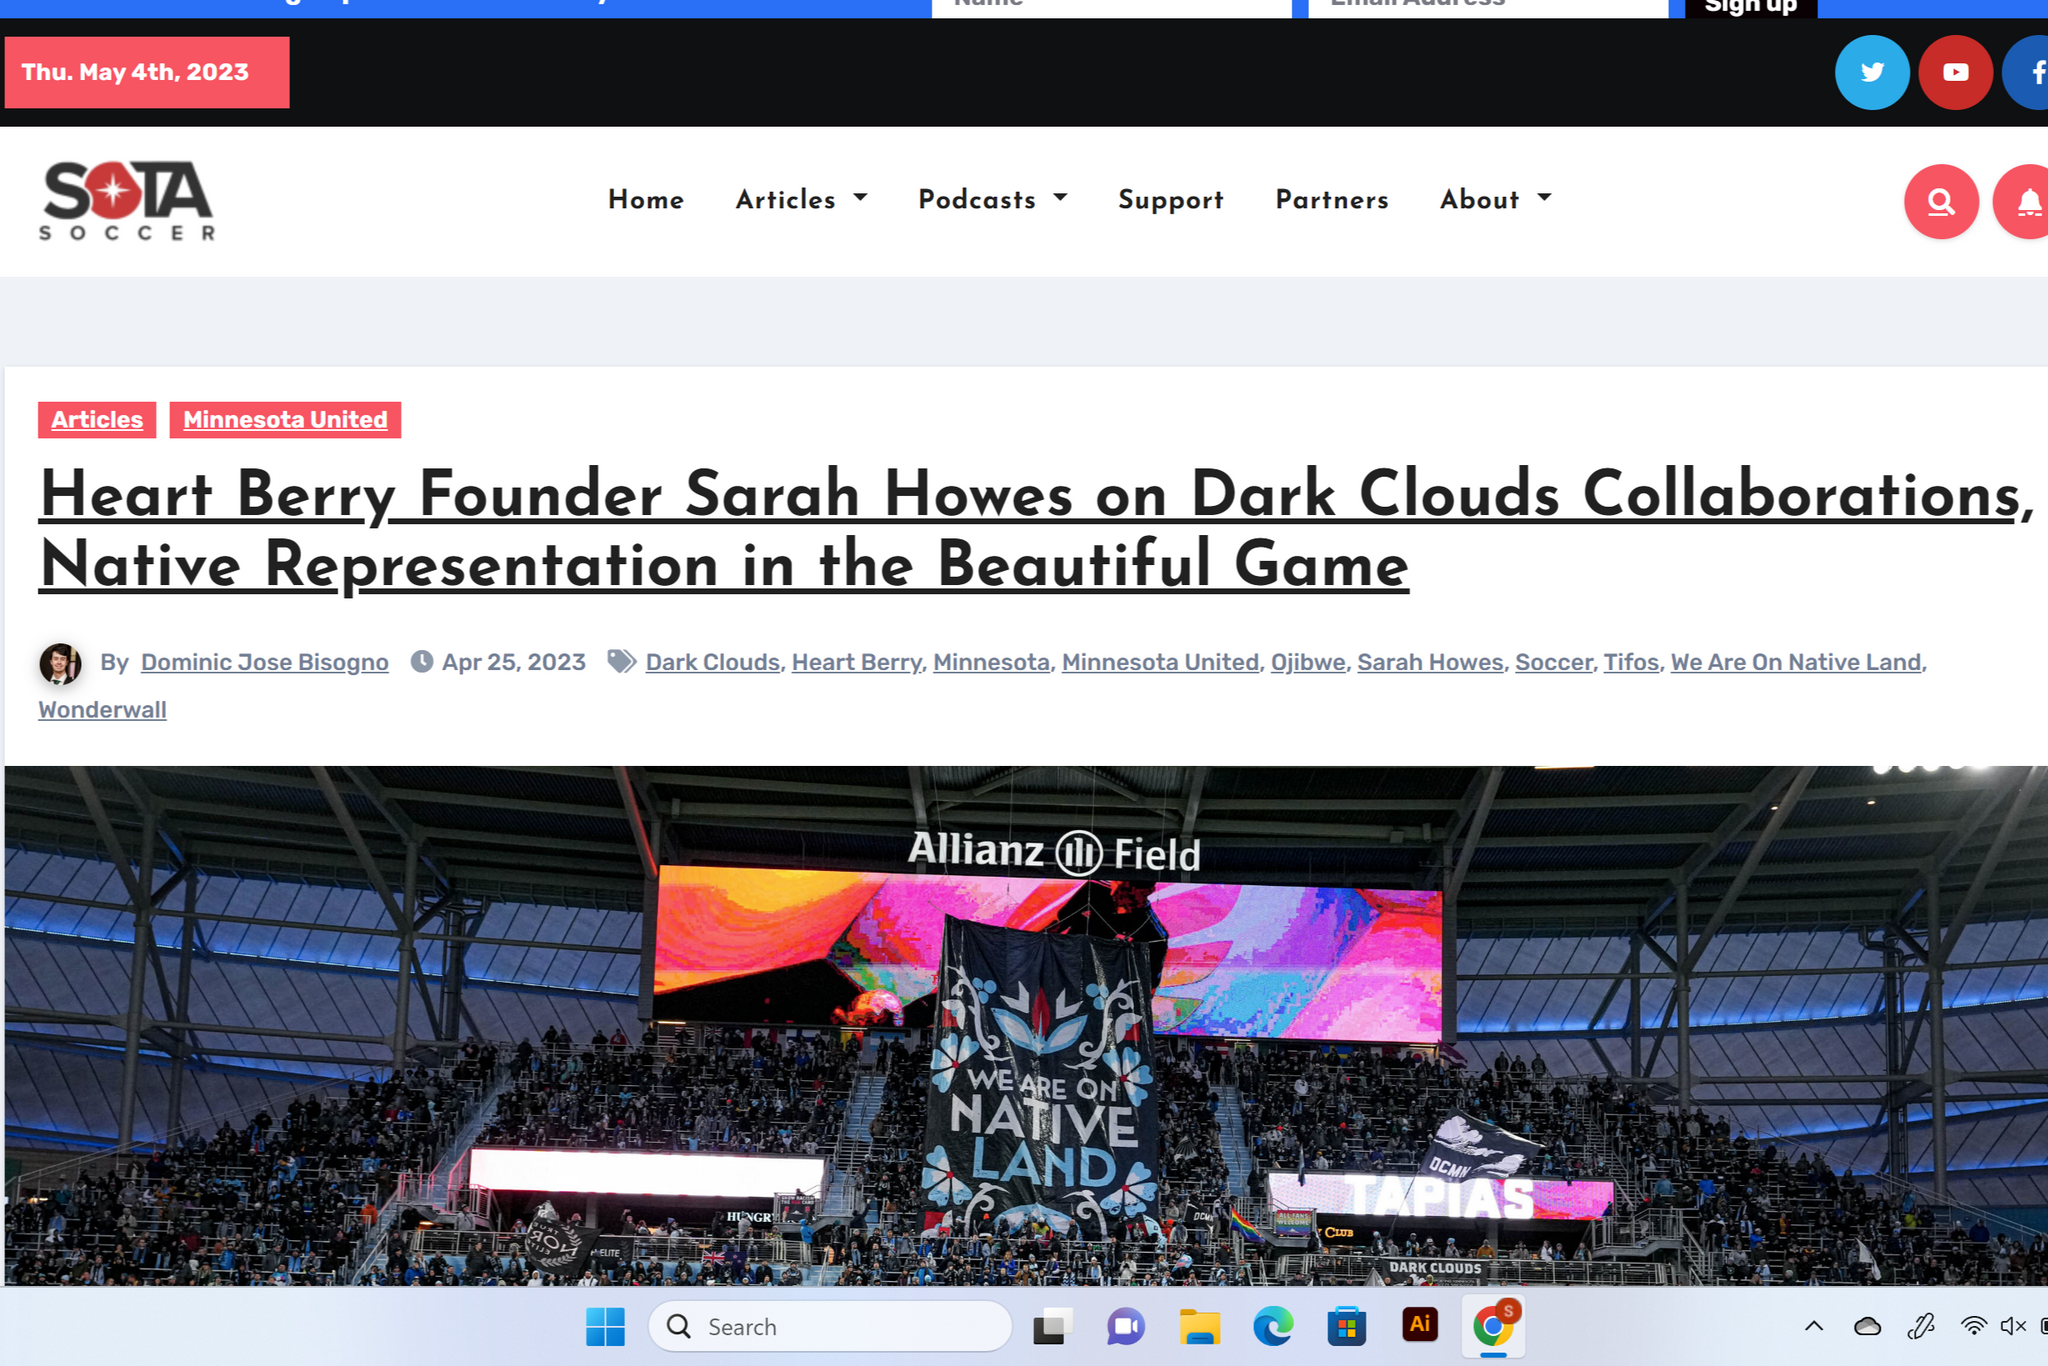The width and height of the screenshot is (2048, 1366).
Task: Click the We Are On Native Land tag
Action: tap(1796, 662)
